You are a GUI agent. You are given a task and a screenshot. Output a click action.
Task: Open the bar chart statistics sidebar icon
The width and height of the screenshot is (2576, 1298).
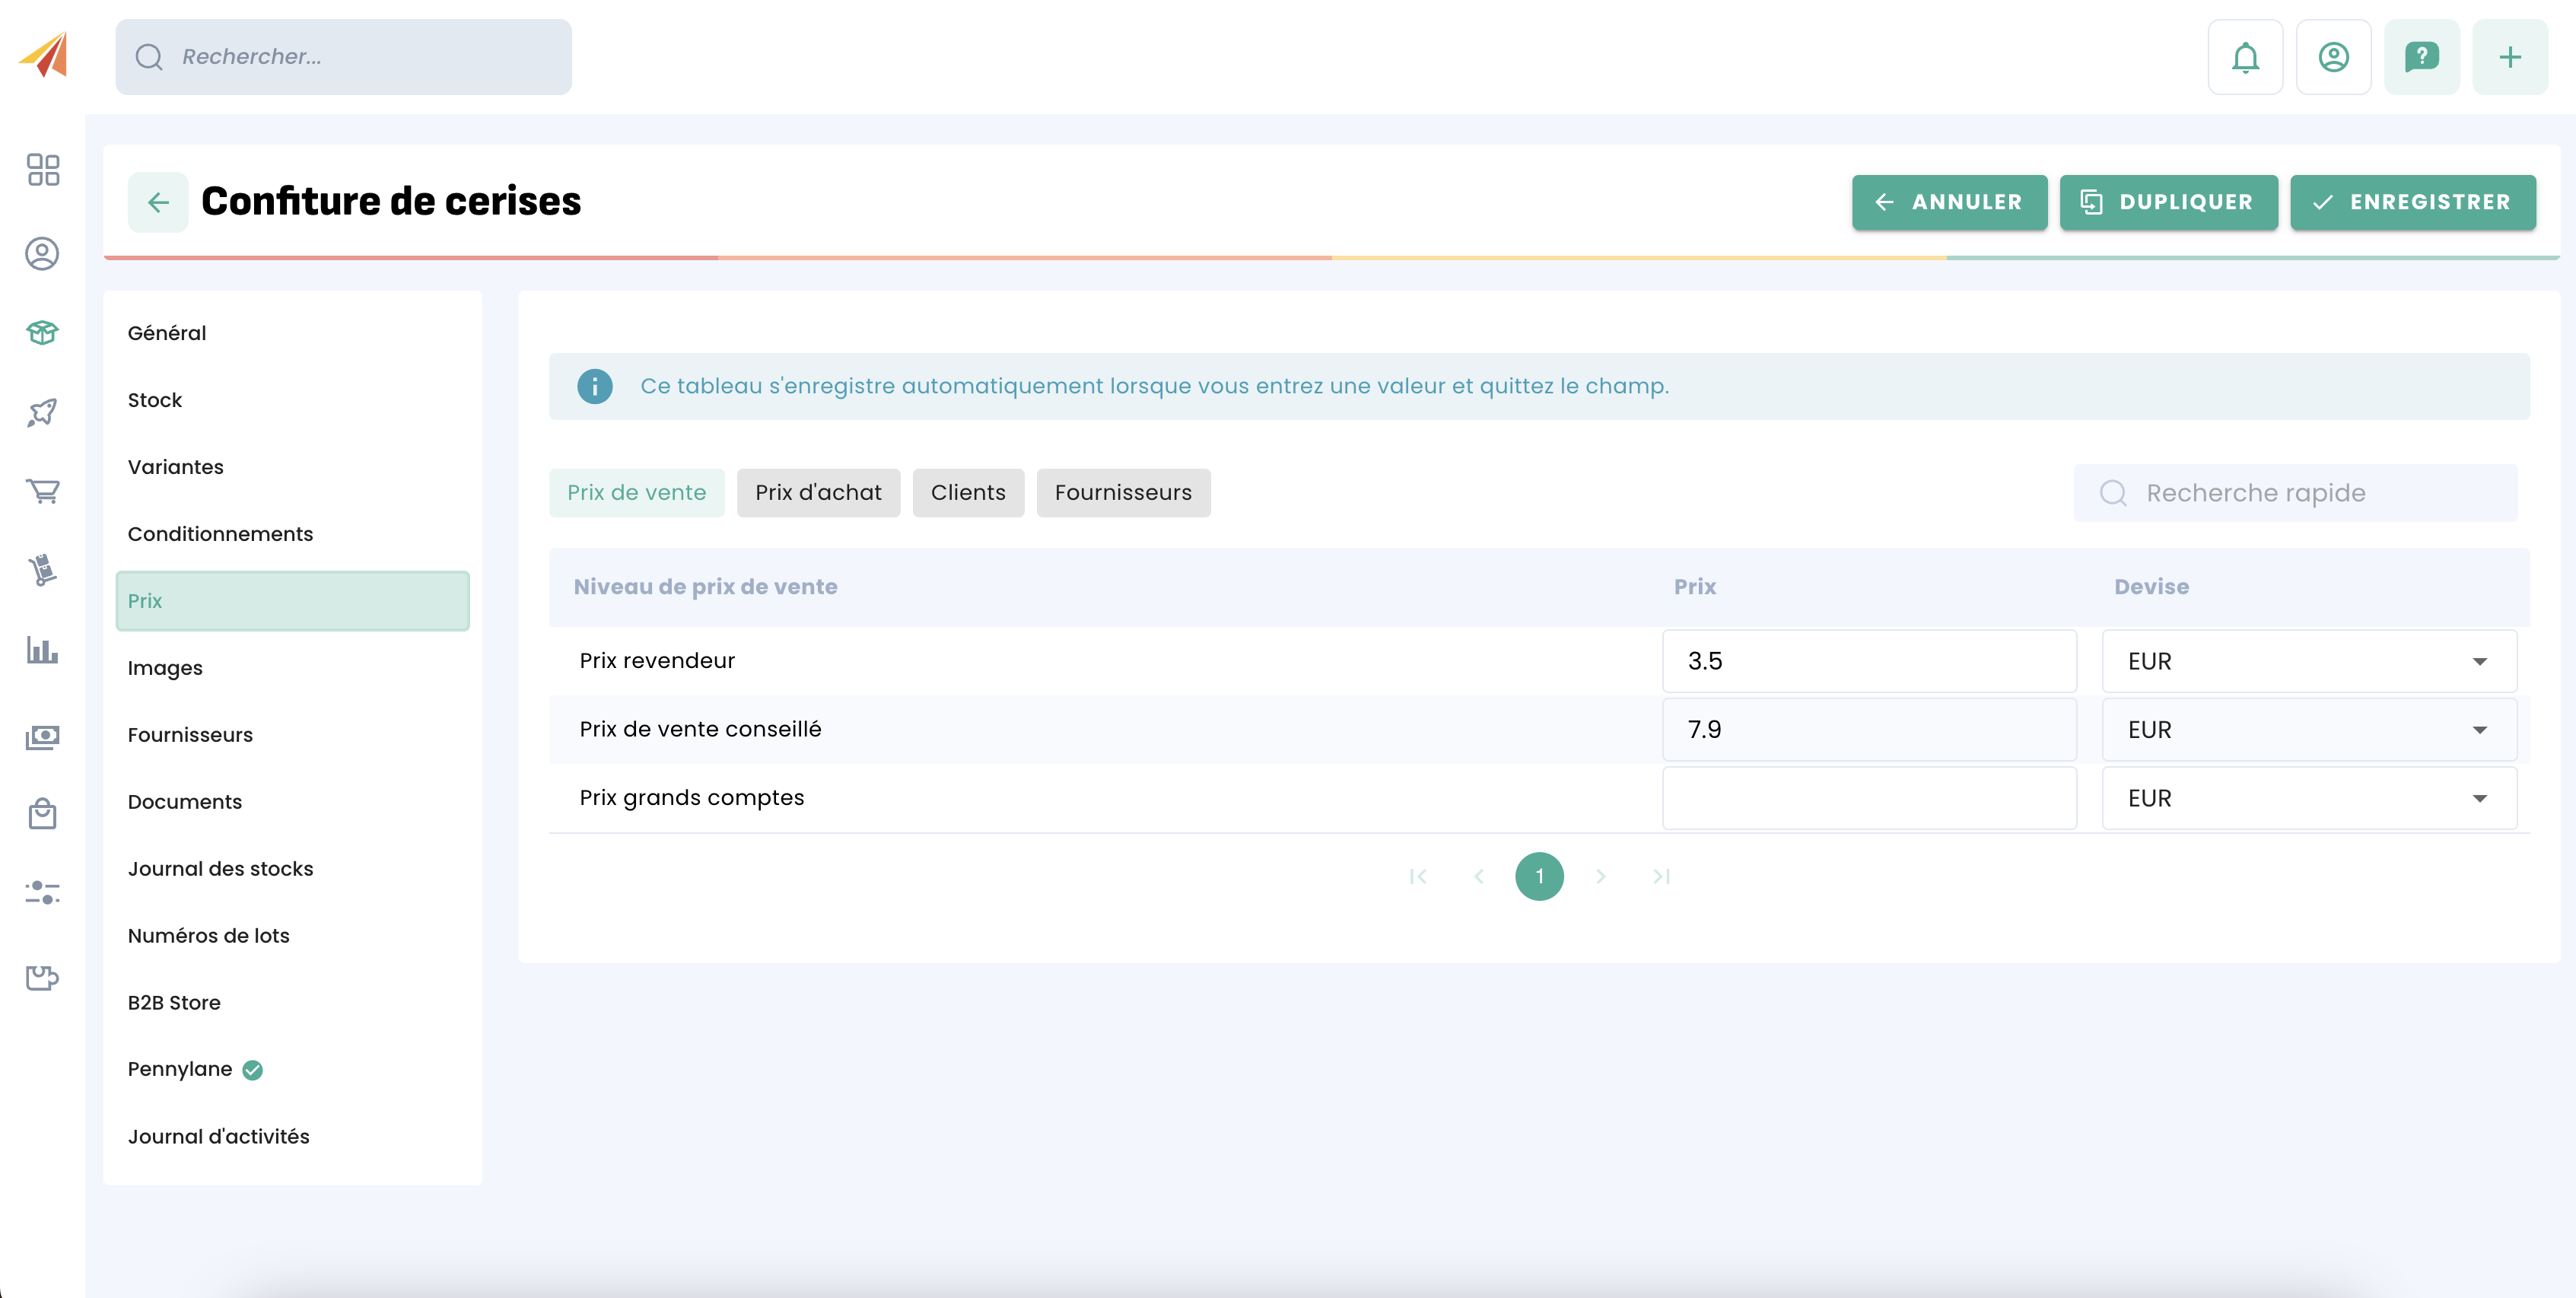tap(42, 650)
